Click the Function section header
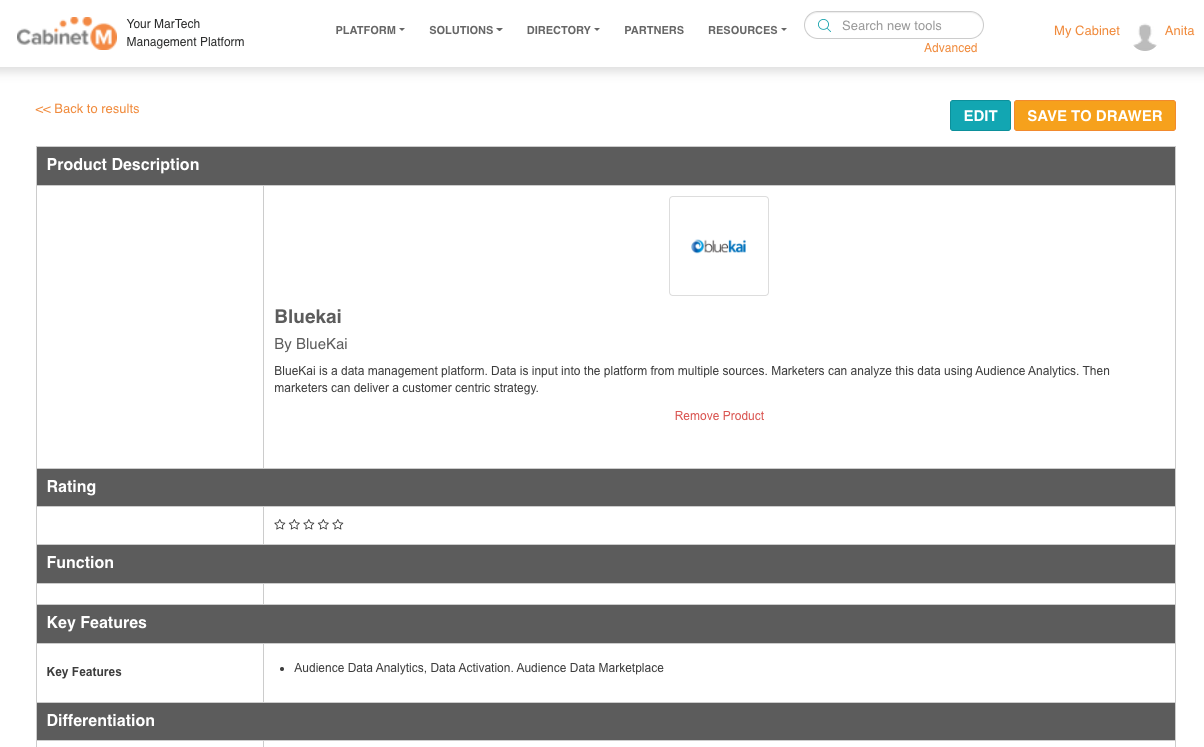Viewport: 1204px width, 747px height. [606, 564]
